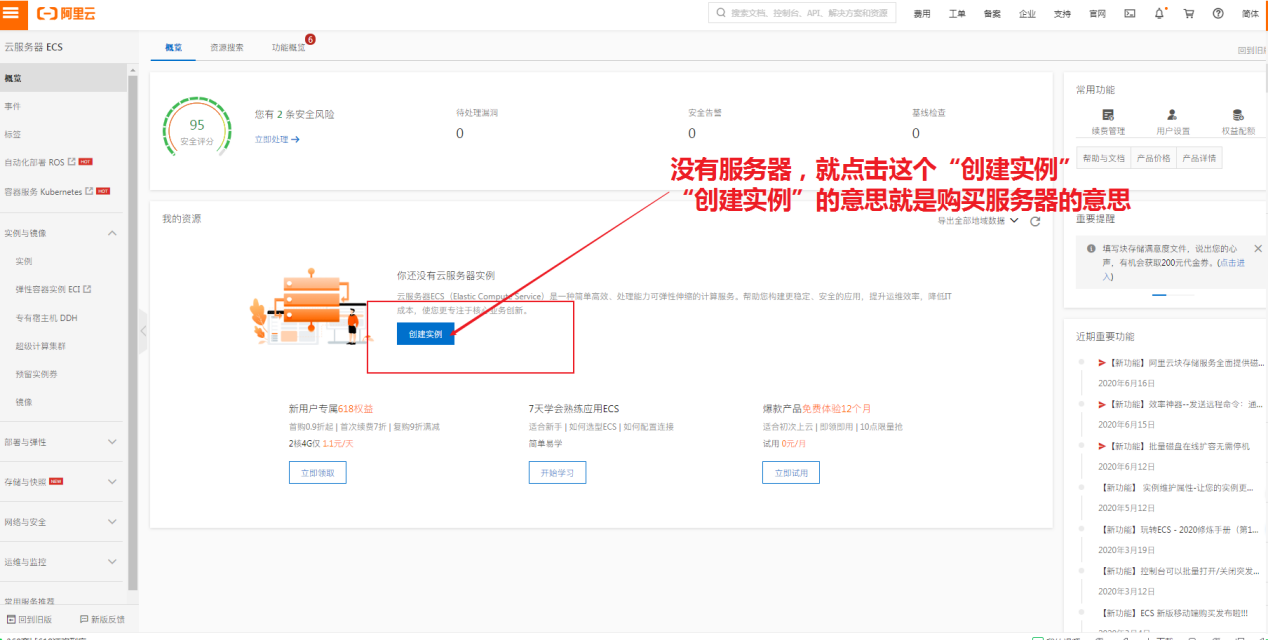
Task: Select 概览 in the sidebar
Action: click(x=63, y=78)
